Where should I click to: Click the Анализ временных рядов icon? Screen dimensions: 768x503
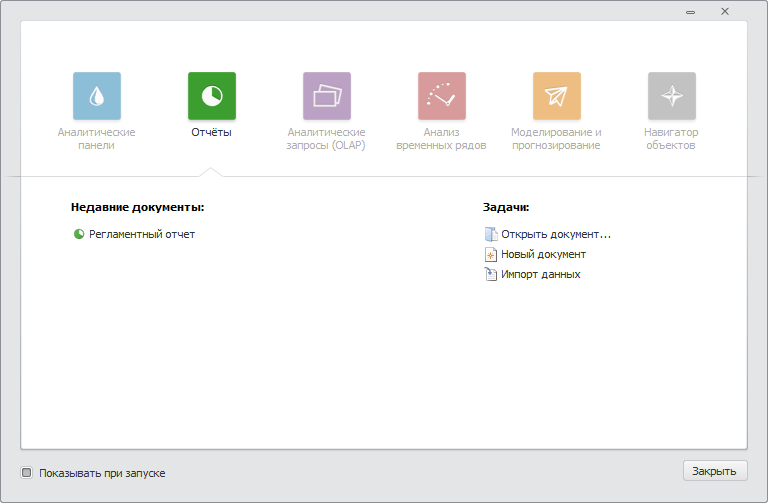pos(442,96)
